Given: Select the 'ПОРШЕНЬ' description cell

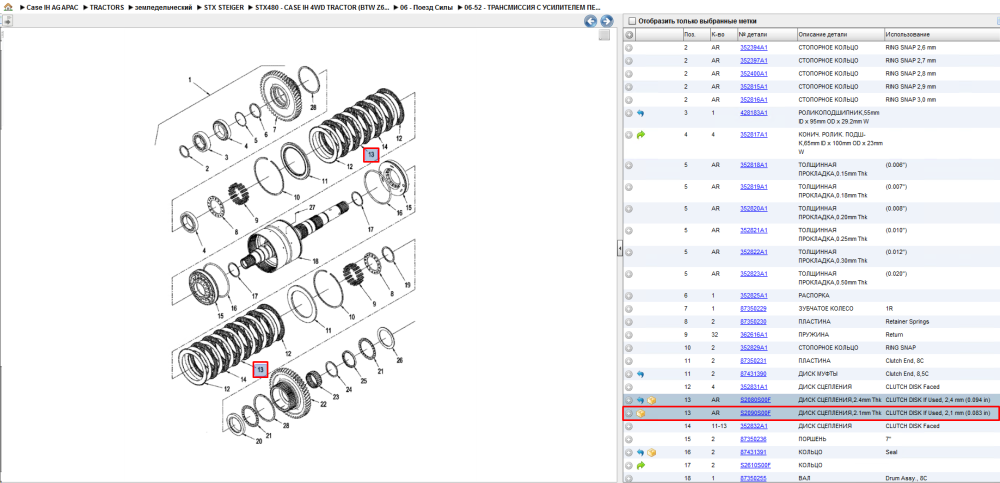Looking at the screenshot, I should [x=812, y=439].
